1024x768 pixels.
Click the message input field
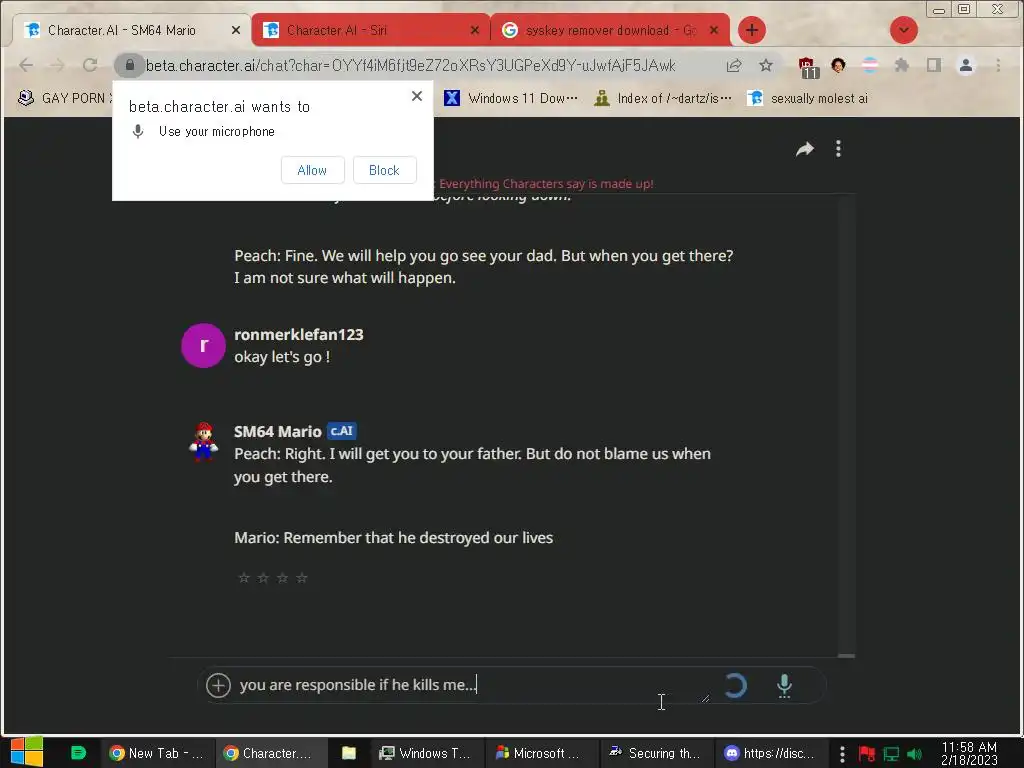coord(473,685)
